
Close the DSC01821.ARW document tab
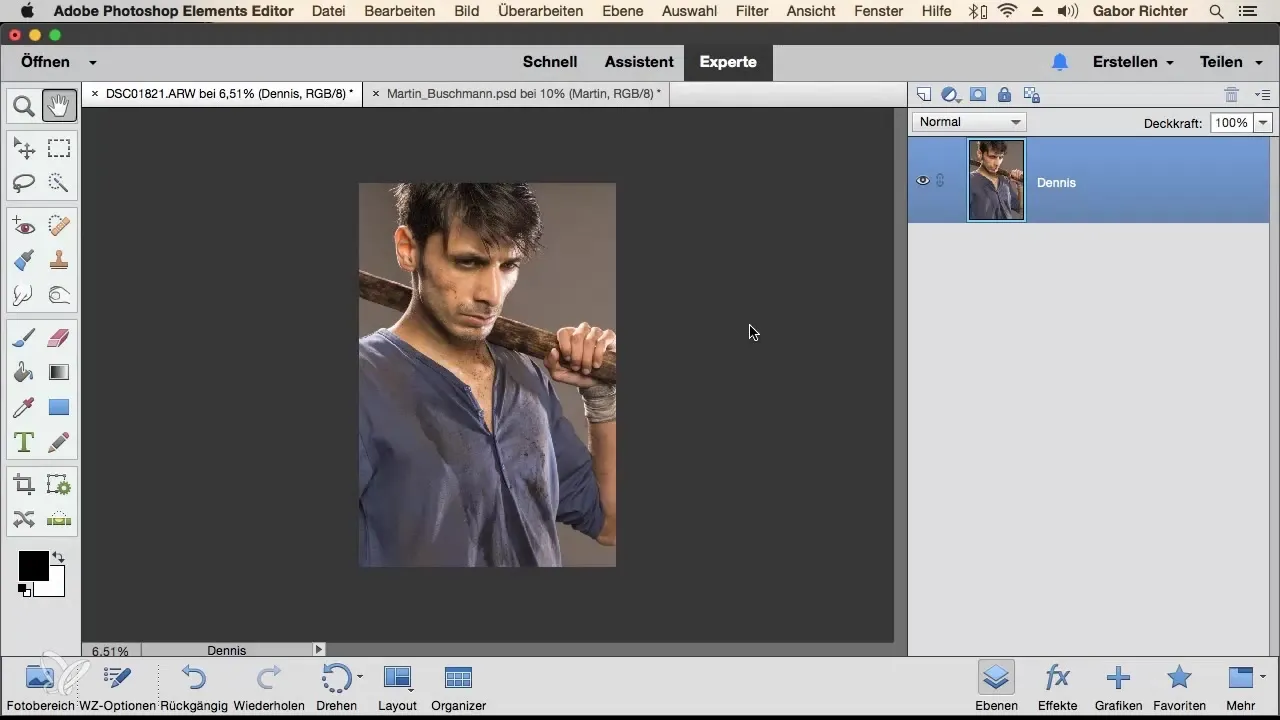coord(95,93)
